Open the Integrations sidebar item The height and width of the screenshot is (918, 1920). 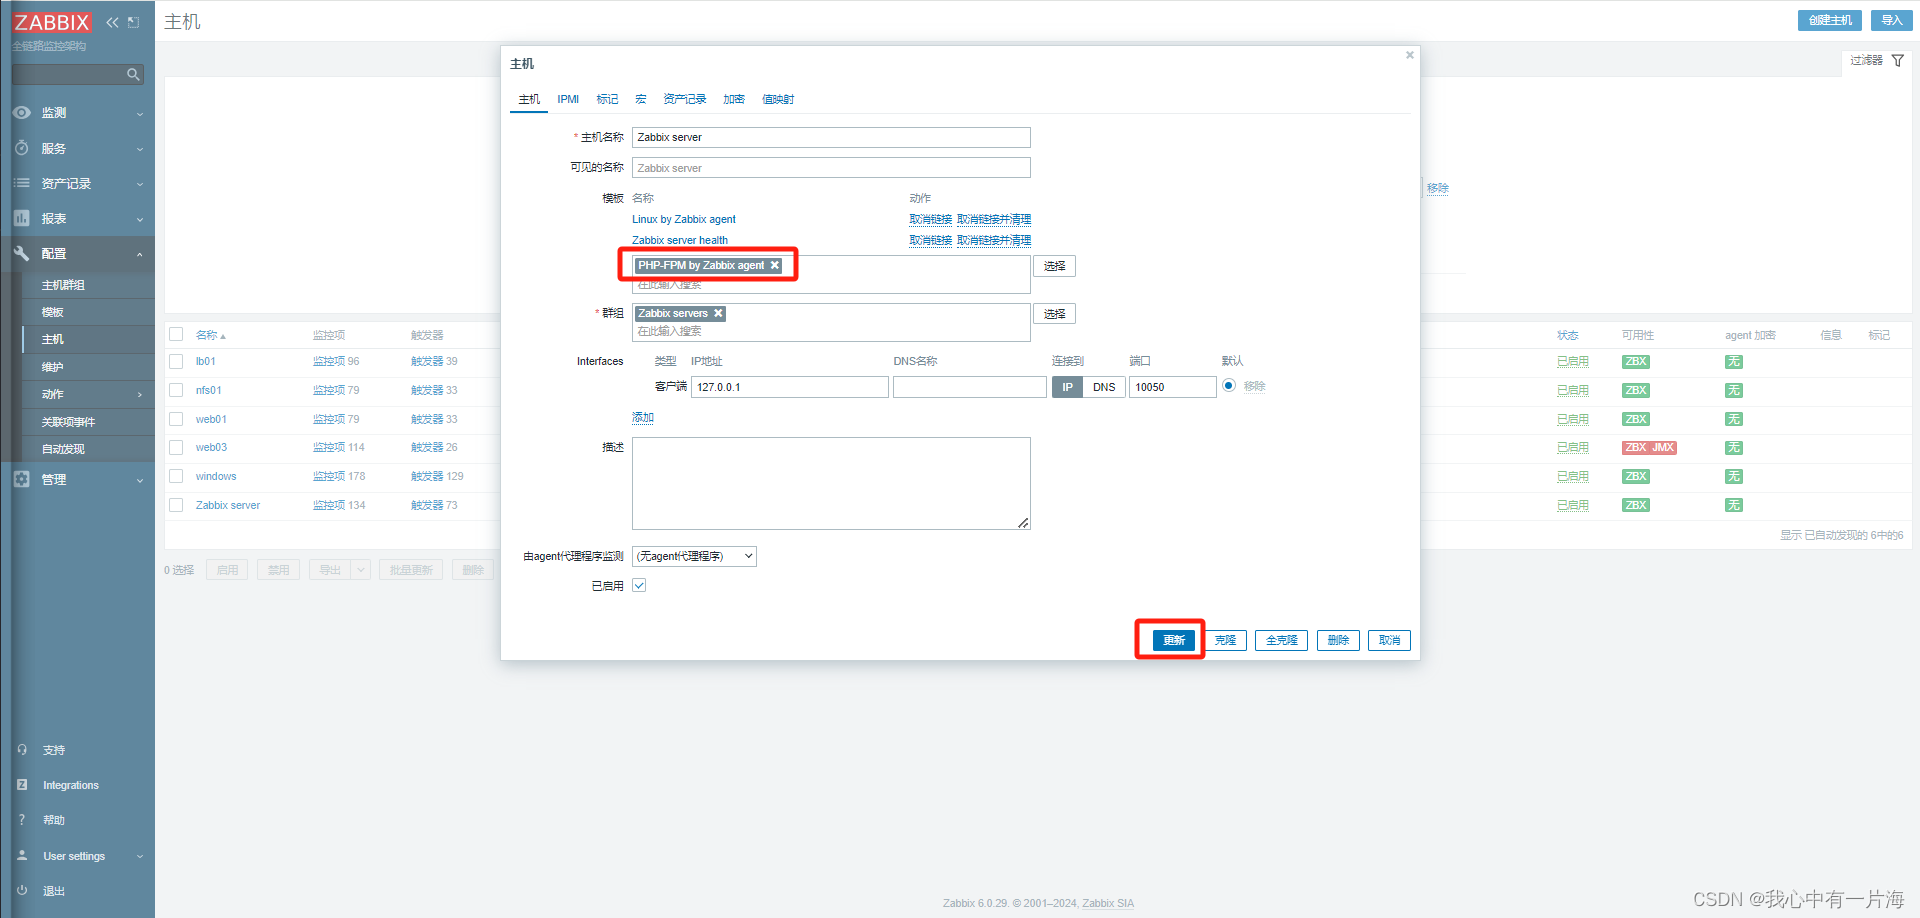tap(70, 785)
